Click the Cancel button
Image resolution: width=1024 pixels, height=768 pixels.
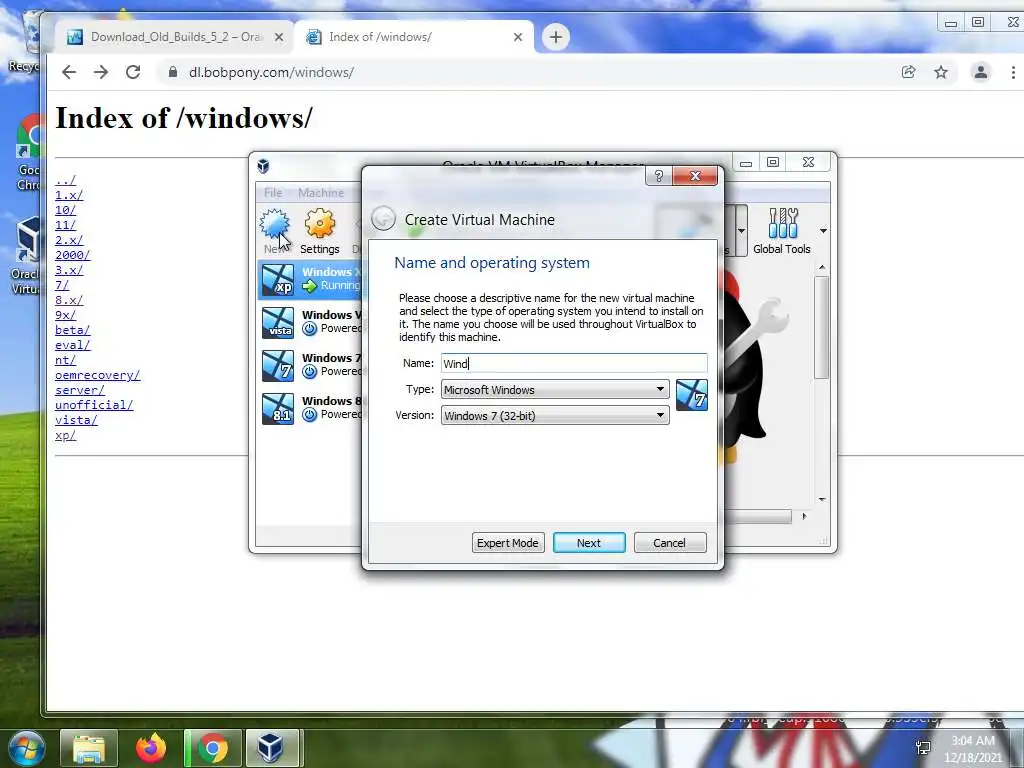(x=669, y=543)
